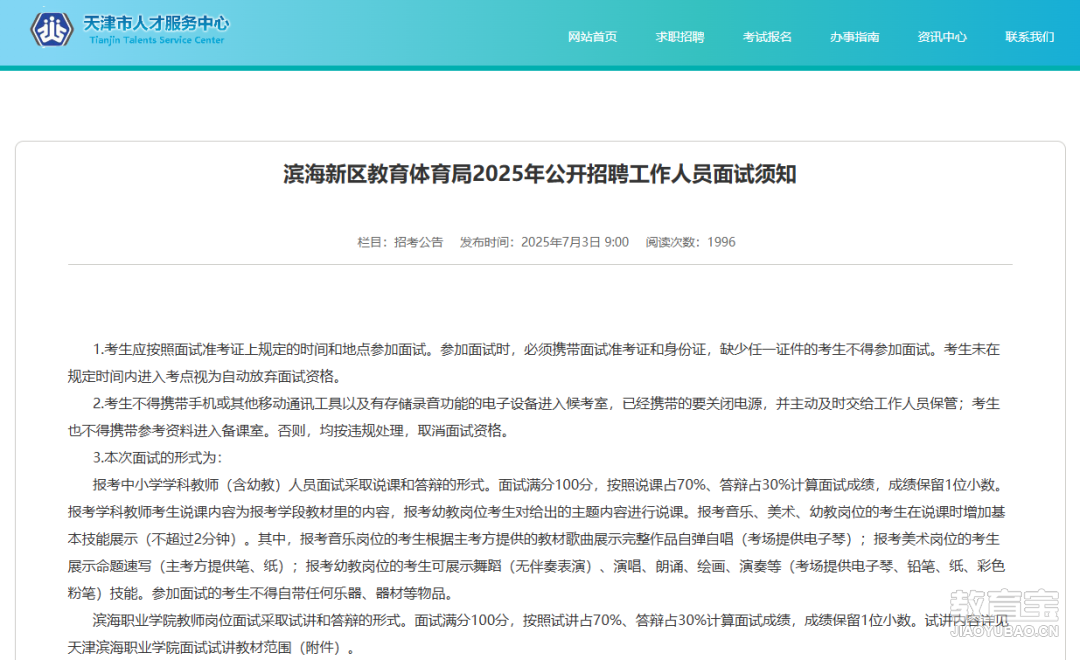
Task: Open the 求职招聘 nav item
Action: point(680,37)
